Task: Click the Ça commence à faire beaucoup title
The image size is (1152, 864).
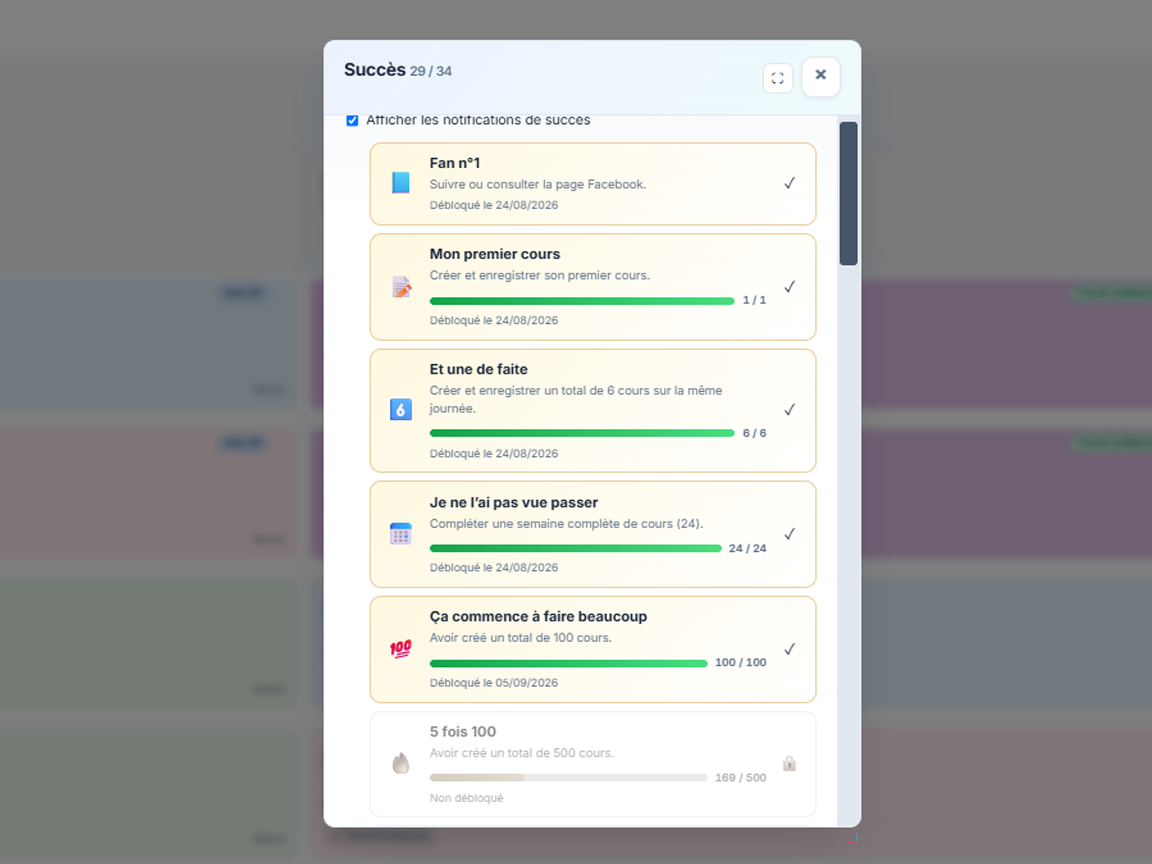Action: coord(538,616)
